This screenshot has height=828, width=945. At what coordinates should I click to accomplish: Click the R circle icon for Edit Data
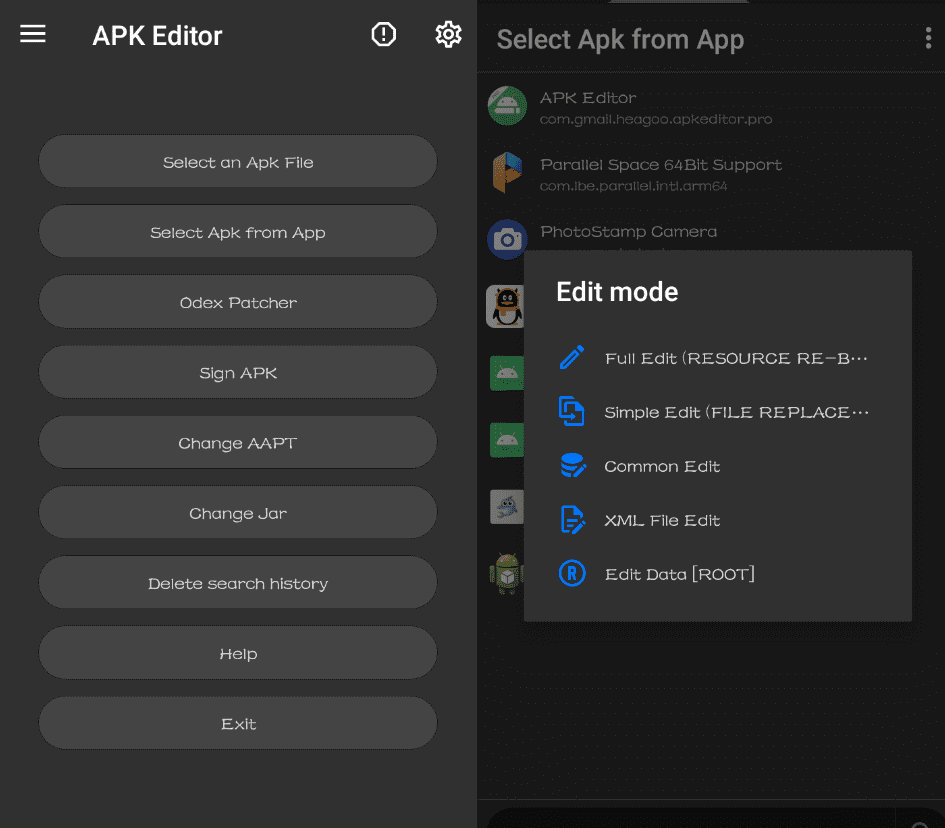coord(571,573)
